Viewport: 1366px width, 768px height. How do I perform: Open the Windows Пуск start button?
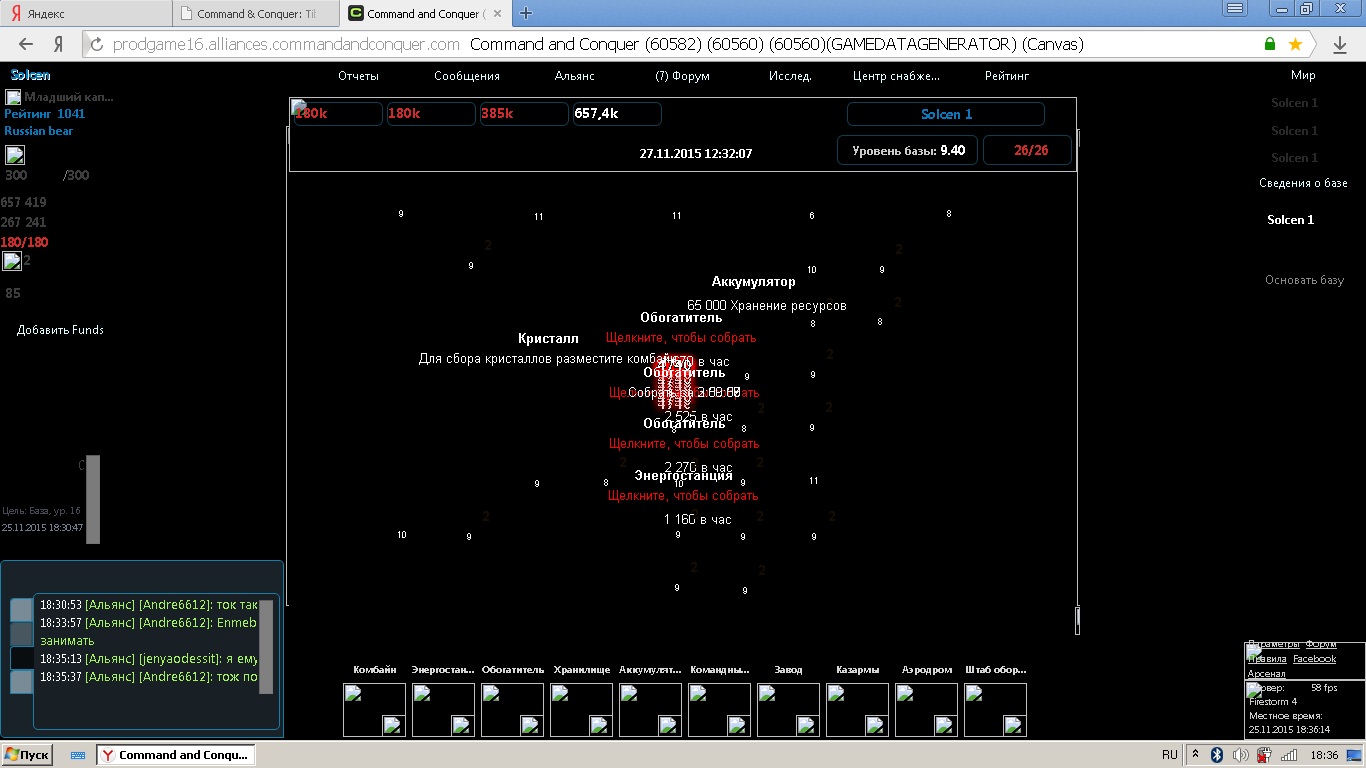[27, 755]
